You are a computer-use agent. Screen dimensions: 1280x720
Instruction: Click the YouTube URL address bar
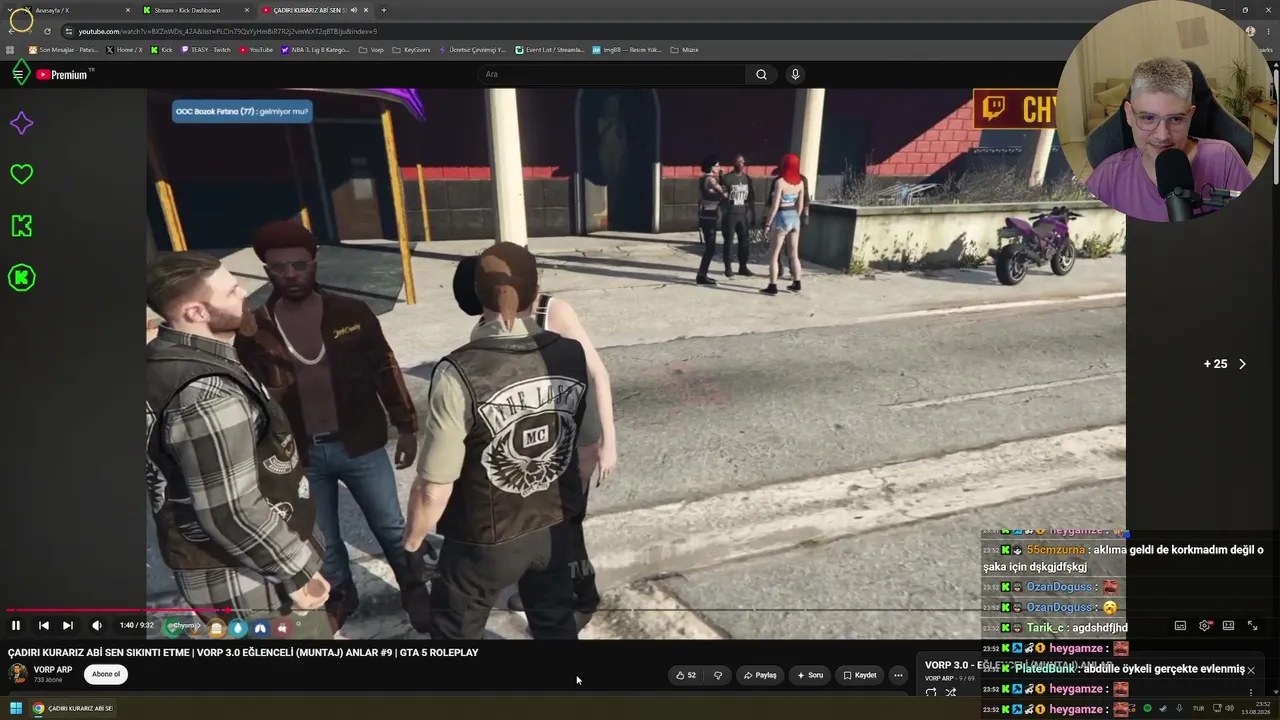[x=640, y=31]
